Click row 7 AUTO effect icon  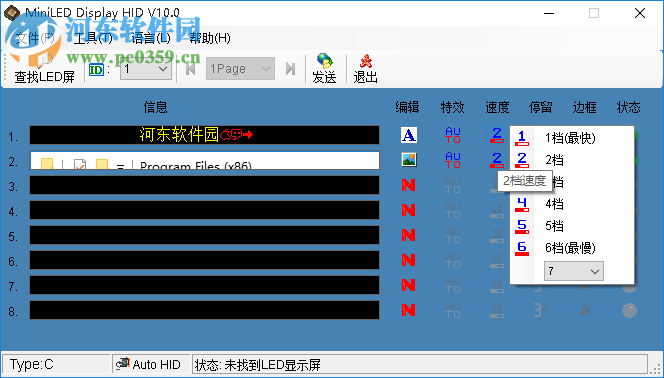[x=453, y=285]
